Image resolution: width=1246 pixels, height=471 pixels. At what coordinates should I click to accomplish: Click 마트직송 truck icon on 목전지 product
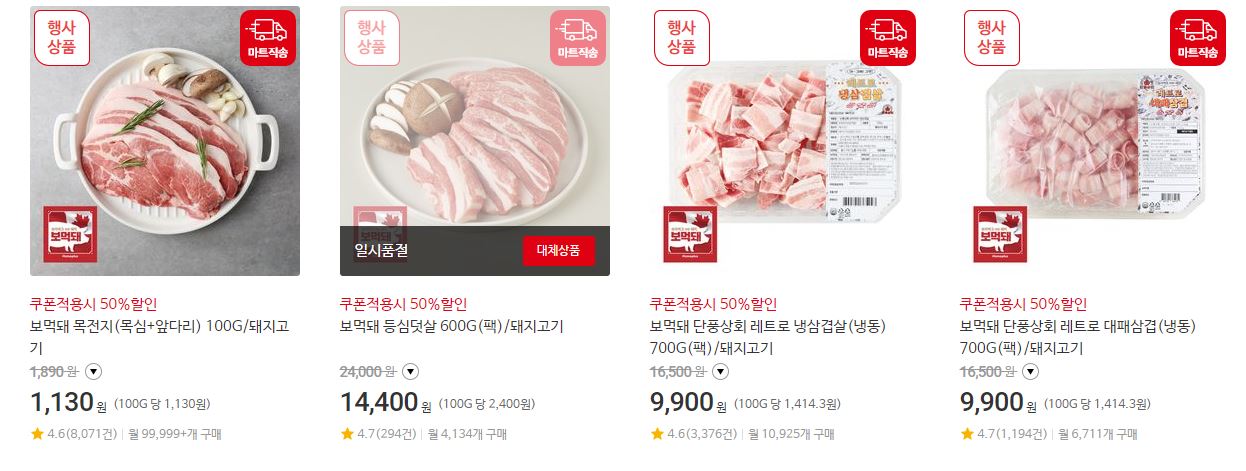[x=268, y=38]
